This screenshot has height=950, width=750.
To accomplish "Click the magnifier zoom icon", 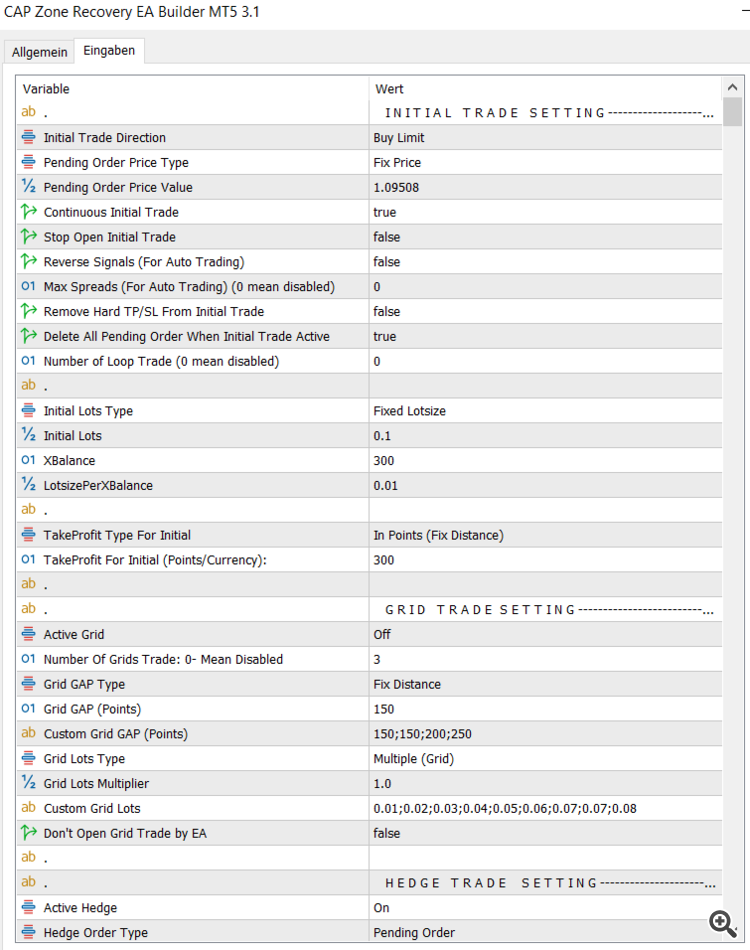I will pyautogui.click(x=722, y=923).
